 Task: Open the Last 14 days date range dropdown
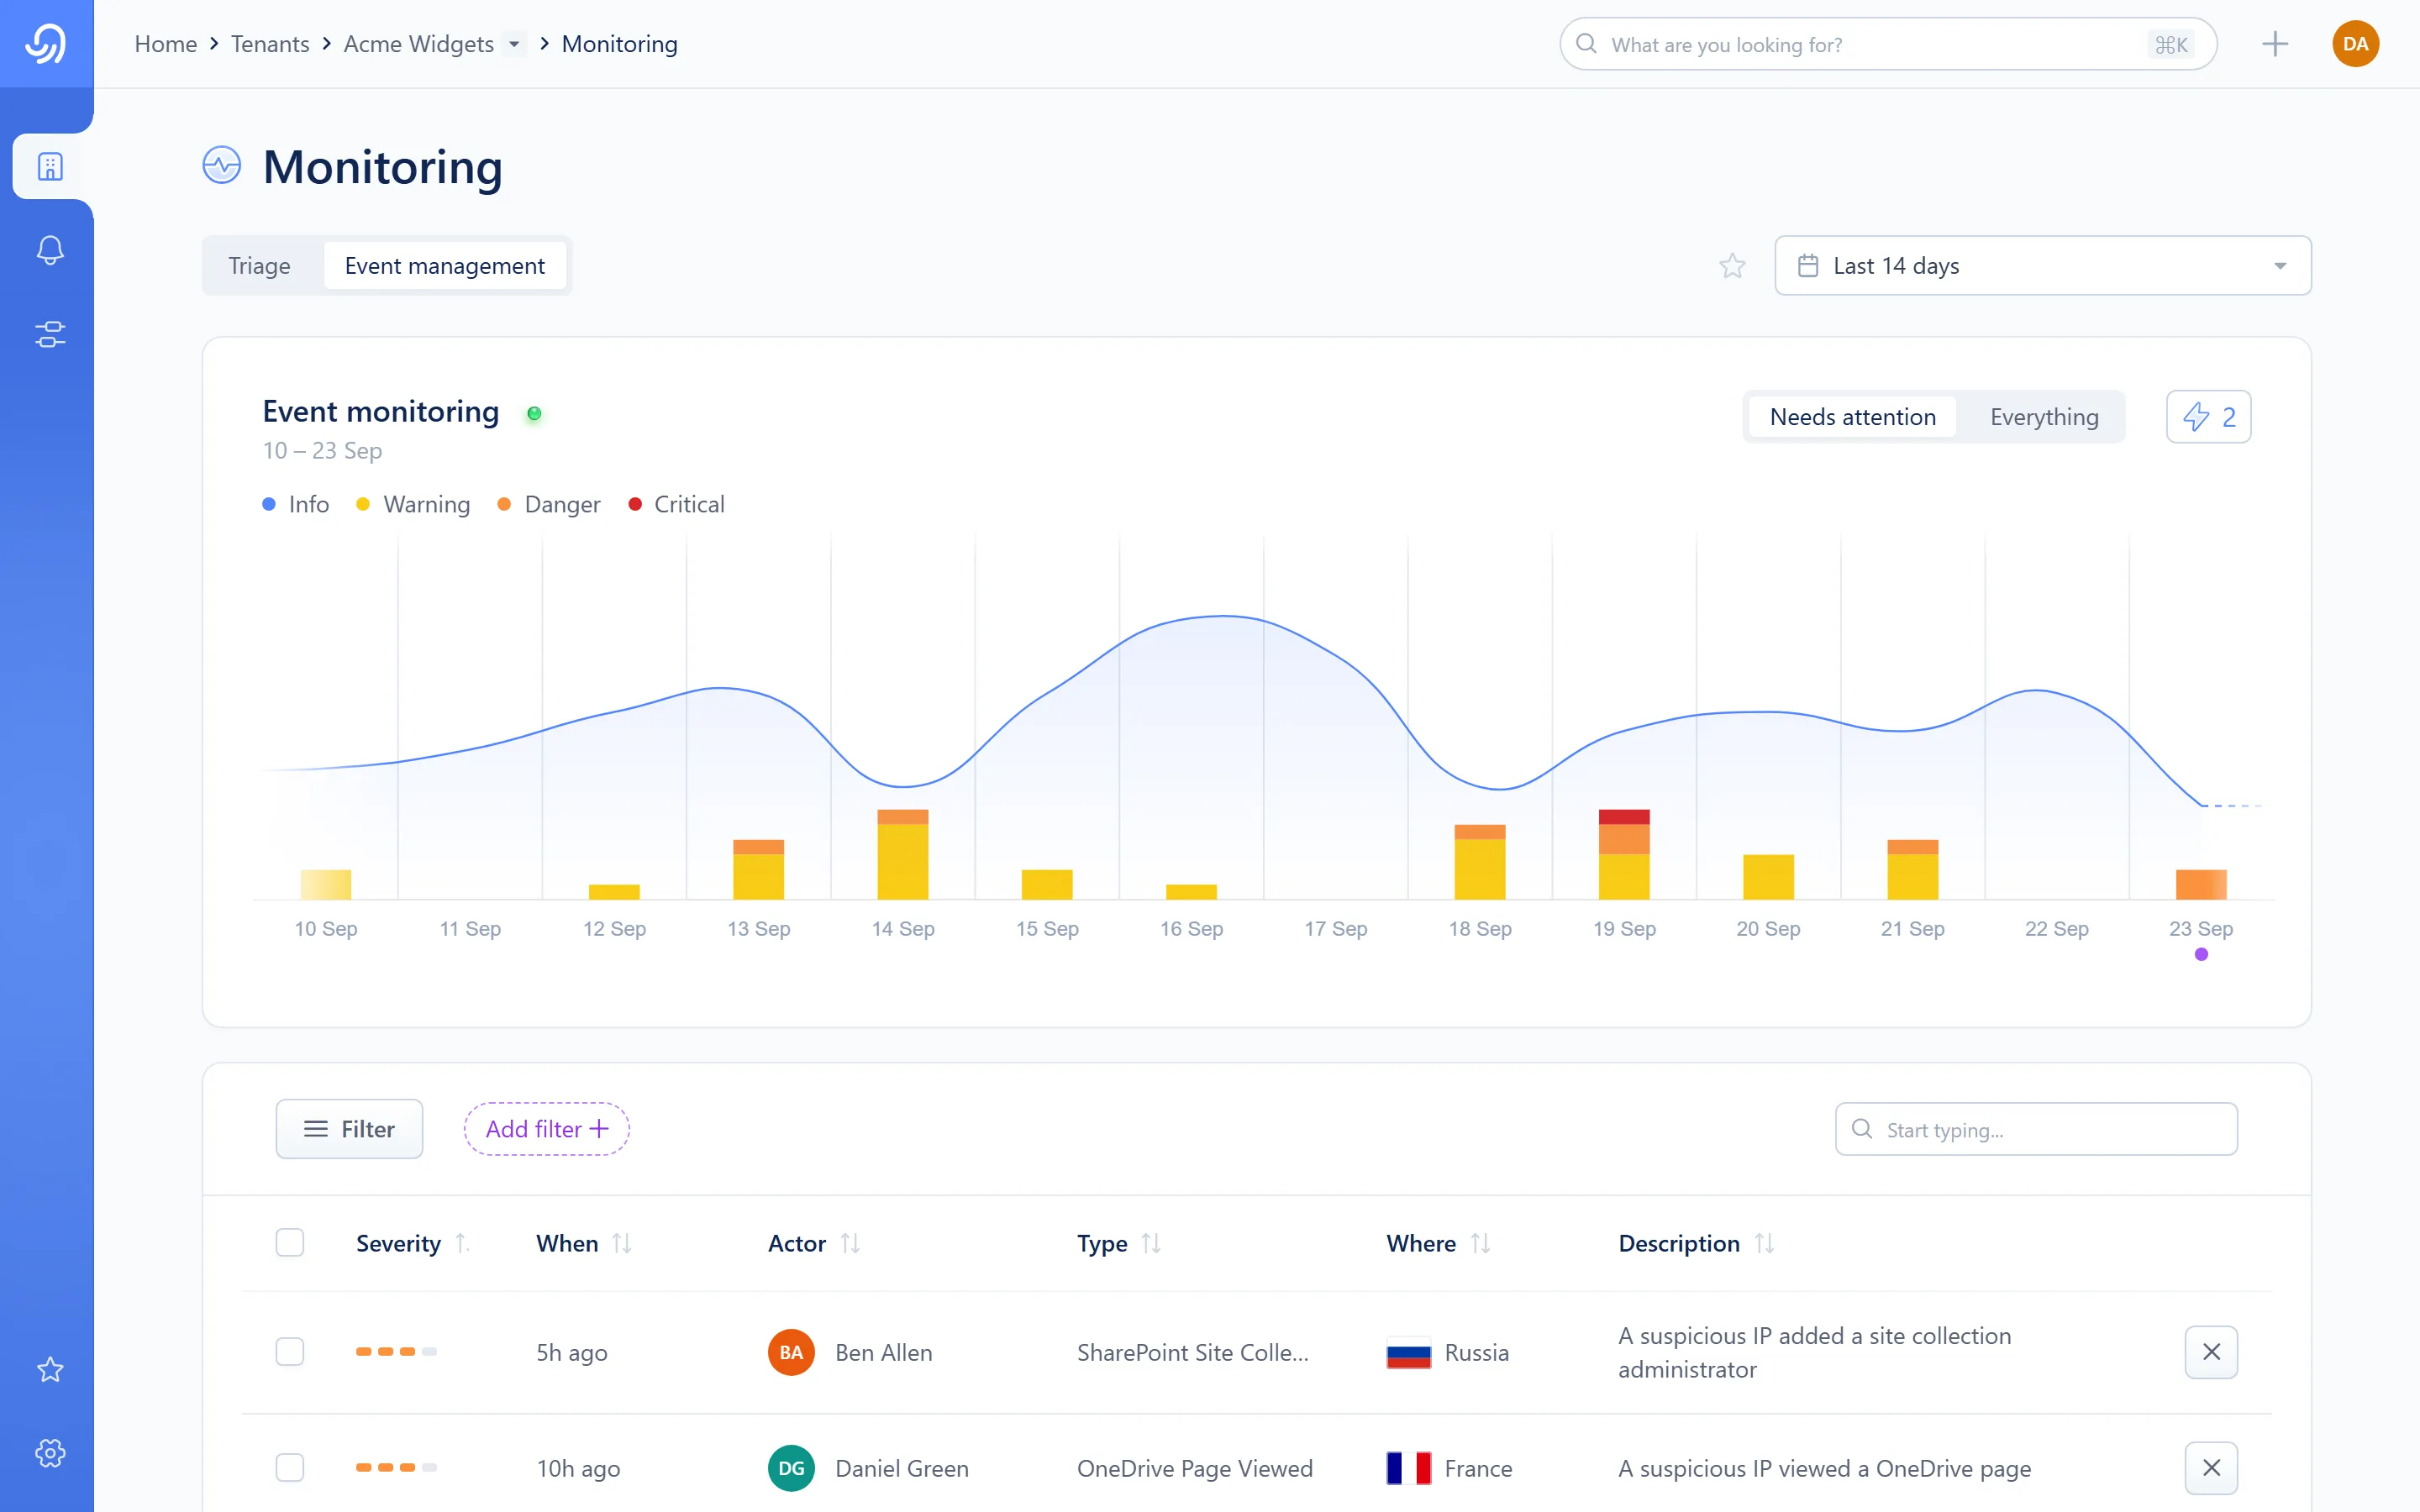pos(2043,265)
